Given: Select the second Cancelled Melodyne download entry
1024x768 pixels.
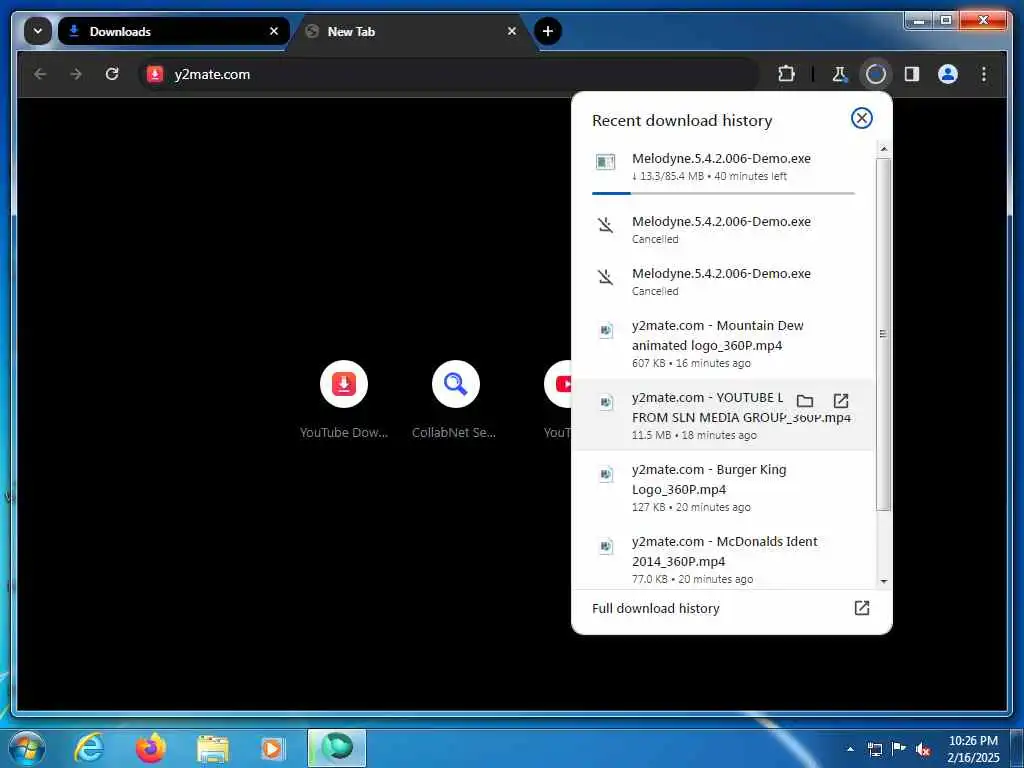Looking at the screenshot, I should pos(724,281).
